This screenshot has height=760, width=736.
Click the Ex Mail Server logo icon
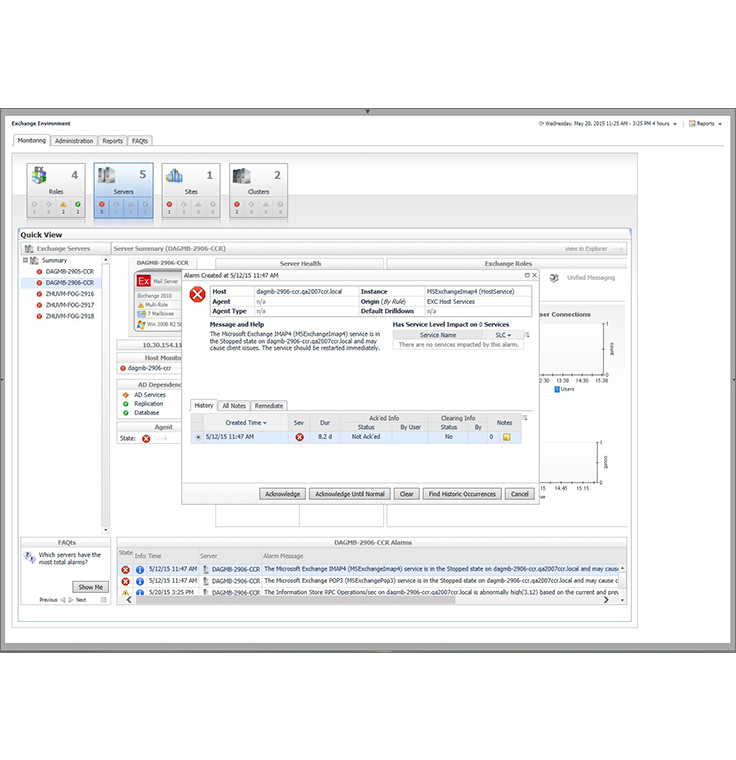144,281
